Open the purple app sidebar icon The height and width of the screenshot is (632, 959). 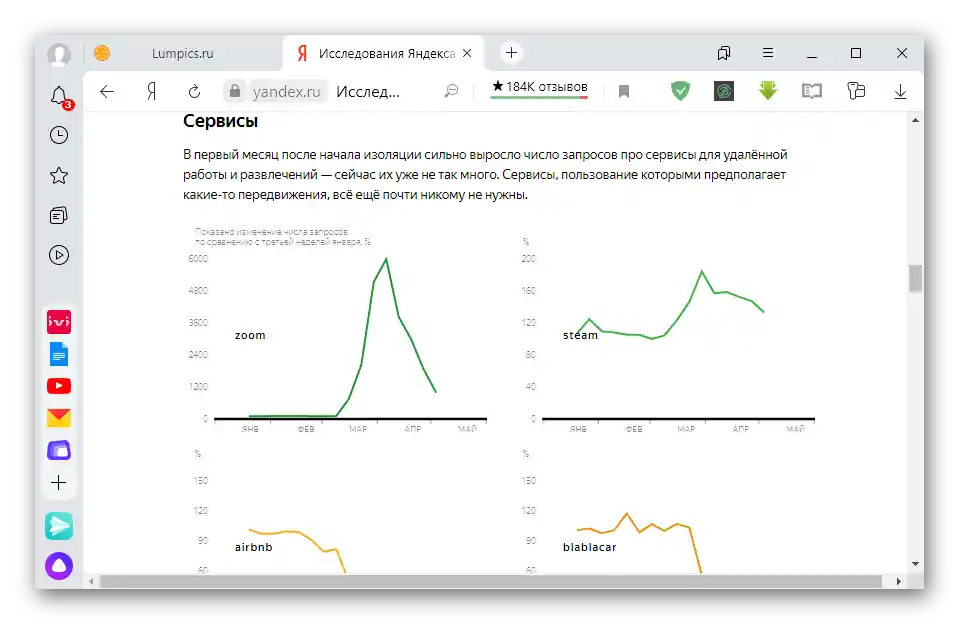coord(59,450)
